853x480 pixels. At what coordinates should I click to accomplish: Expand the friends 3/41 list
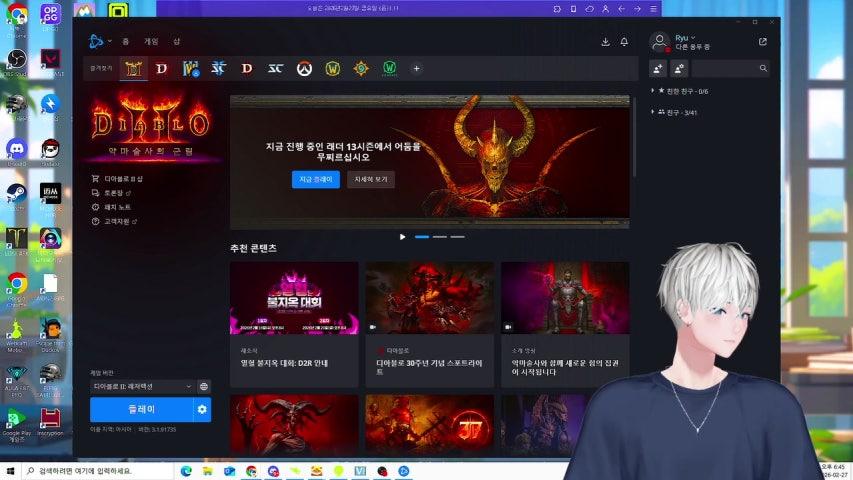[x=653, y=112]
